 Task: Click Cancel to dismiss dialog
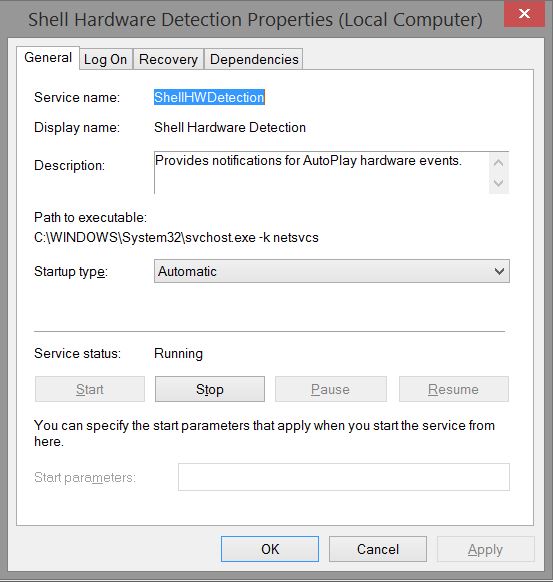(x=378, y=549)
